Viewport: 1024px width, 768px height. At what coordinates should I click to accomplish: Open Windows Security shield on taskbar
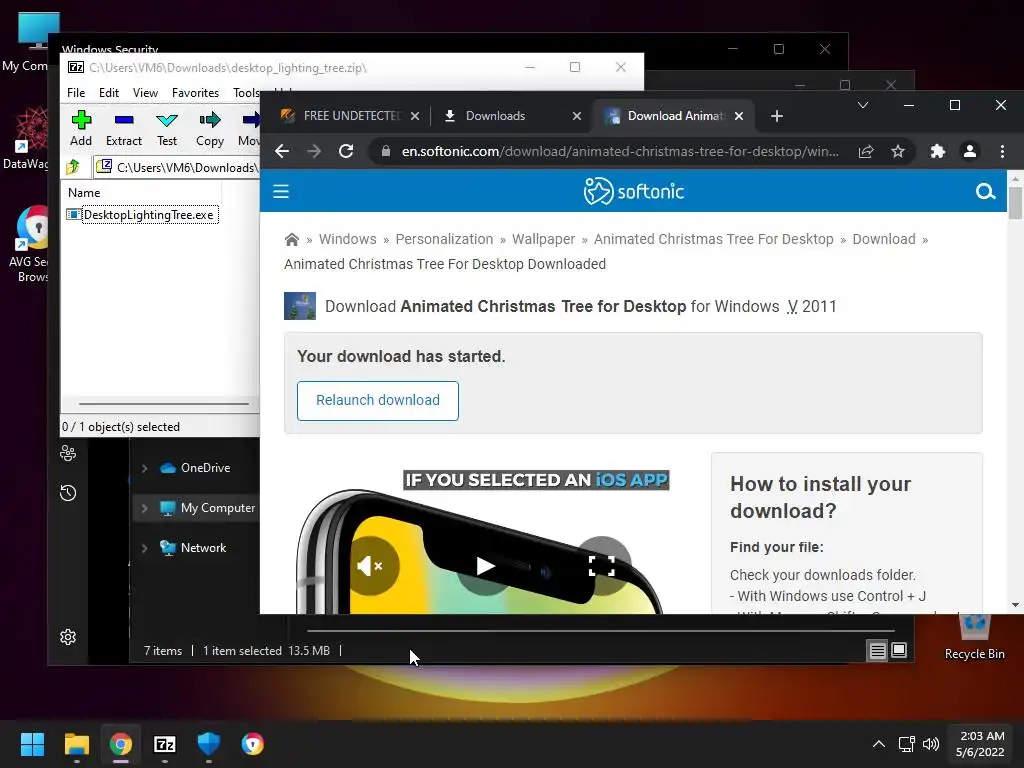pyautogui.click(x=209, y=744)
